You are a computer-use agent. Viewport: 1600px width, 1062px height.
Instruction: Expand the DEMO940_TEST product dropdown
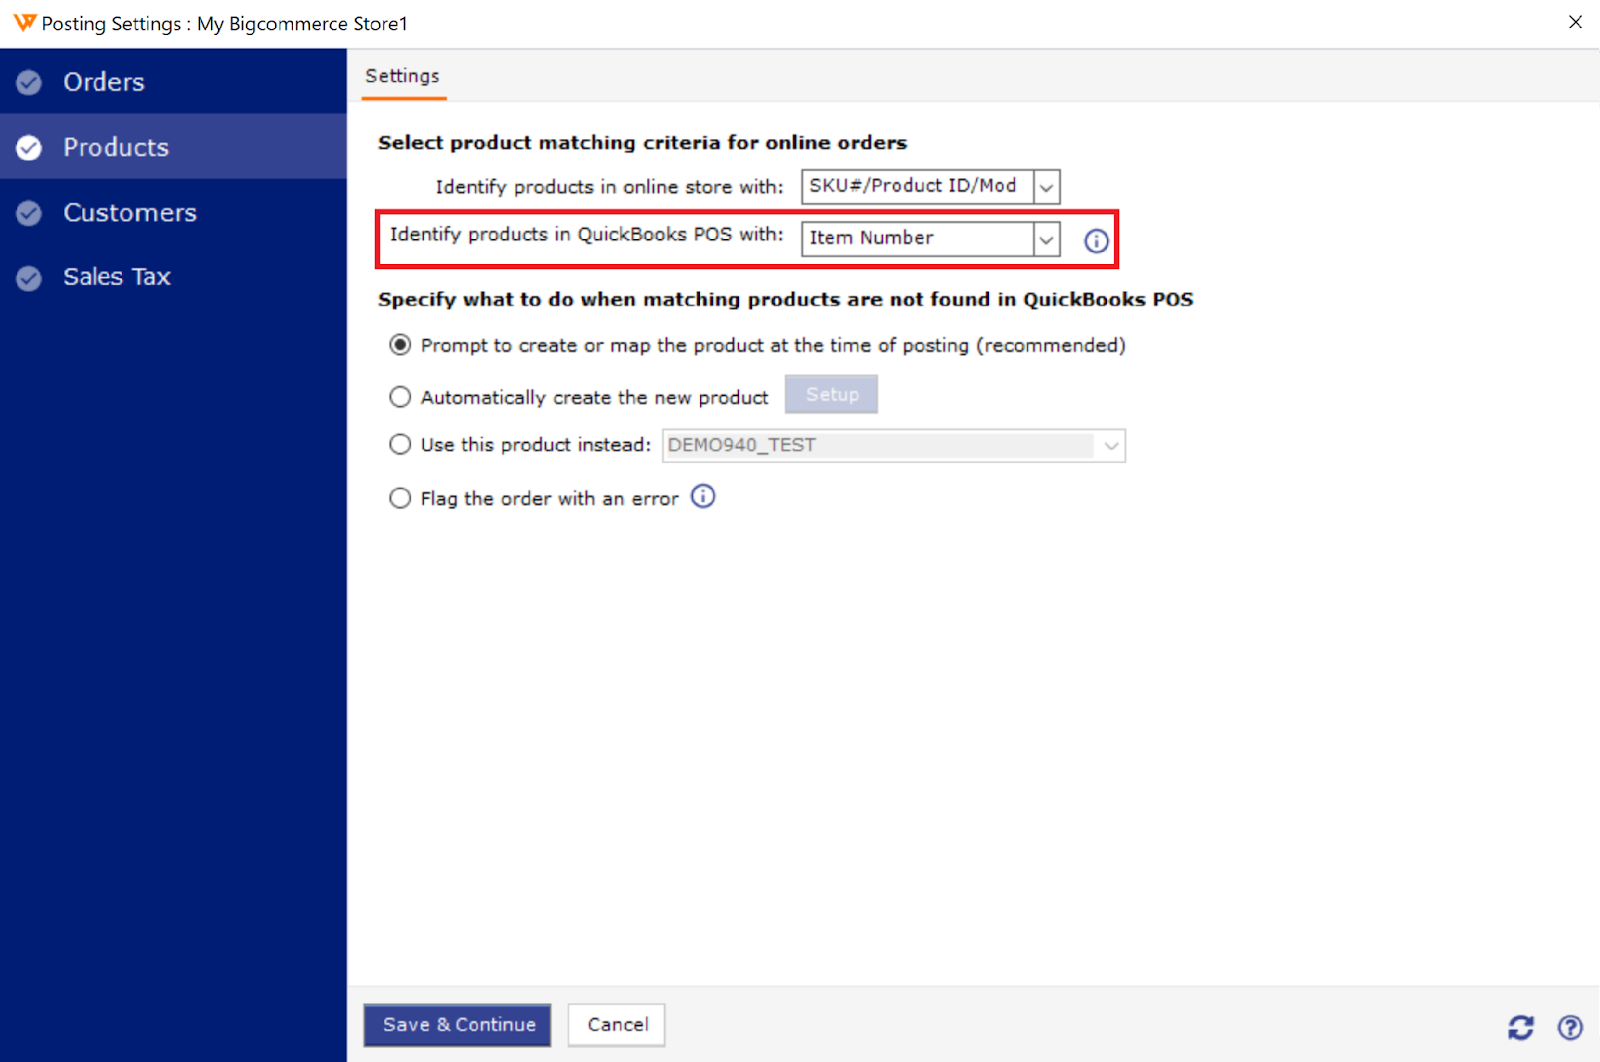point(1110,446)
